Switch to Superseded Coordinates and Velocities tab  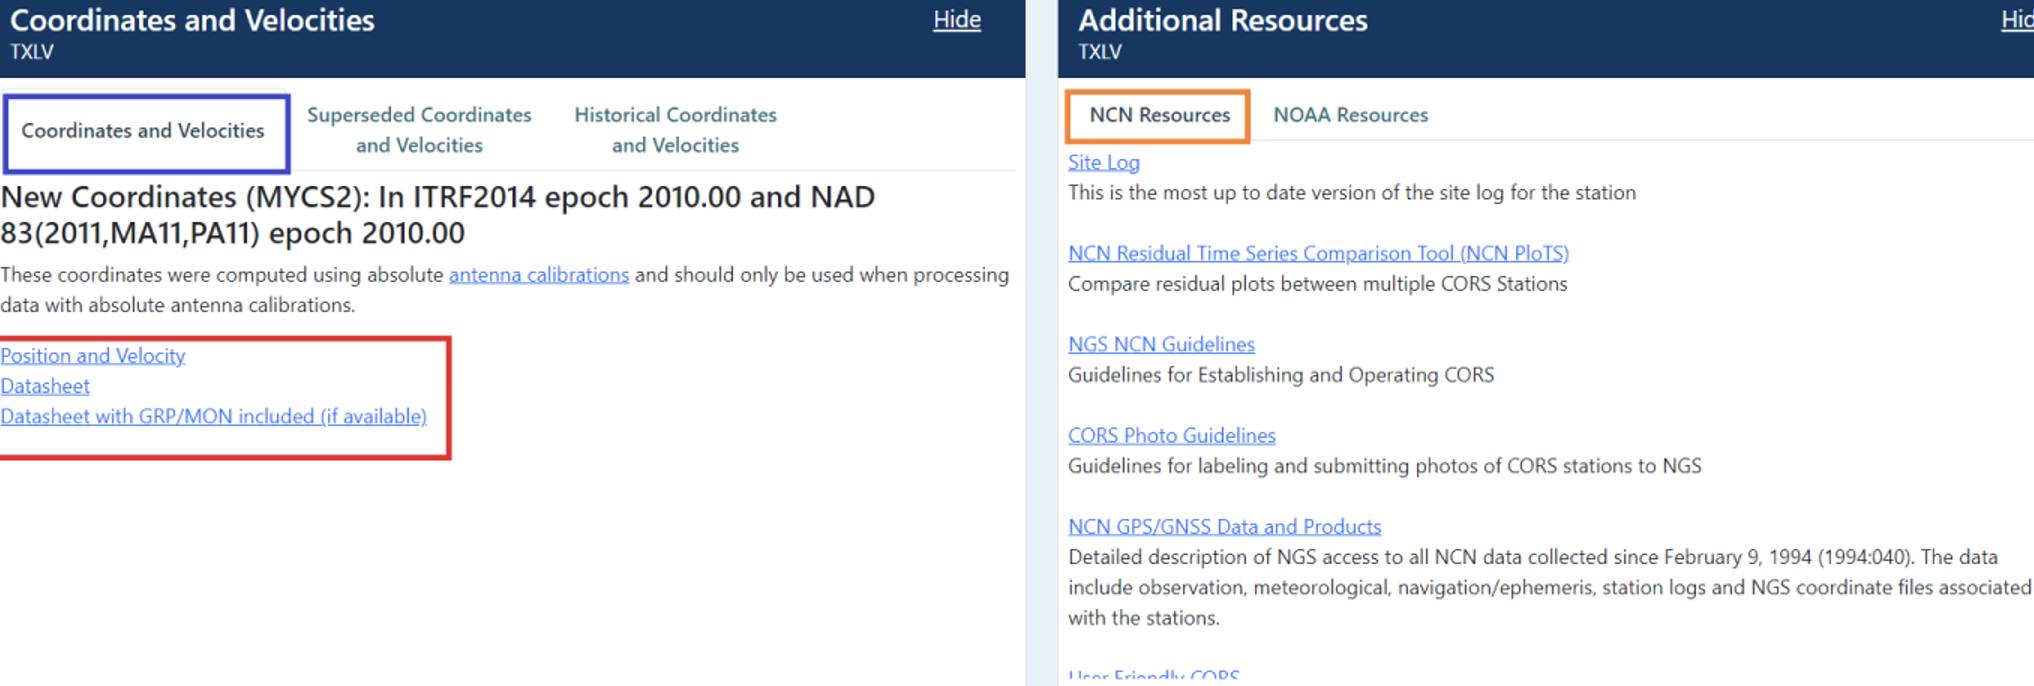pos(419,130)
